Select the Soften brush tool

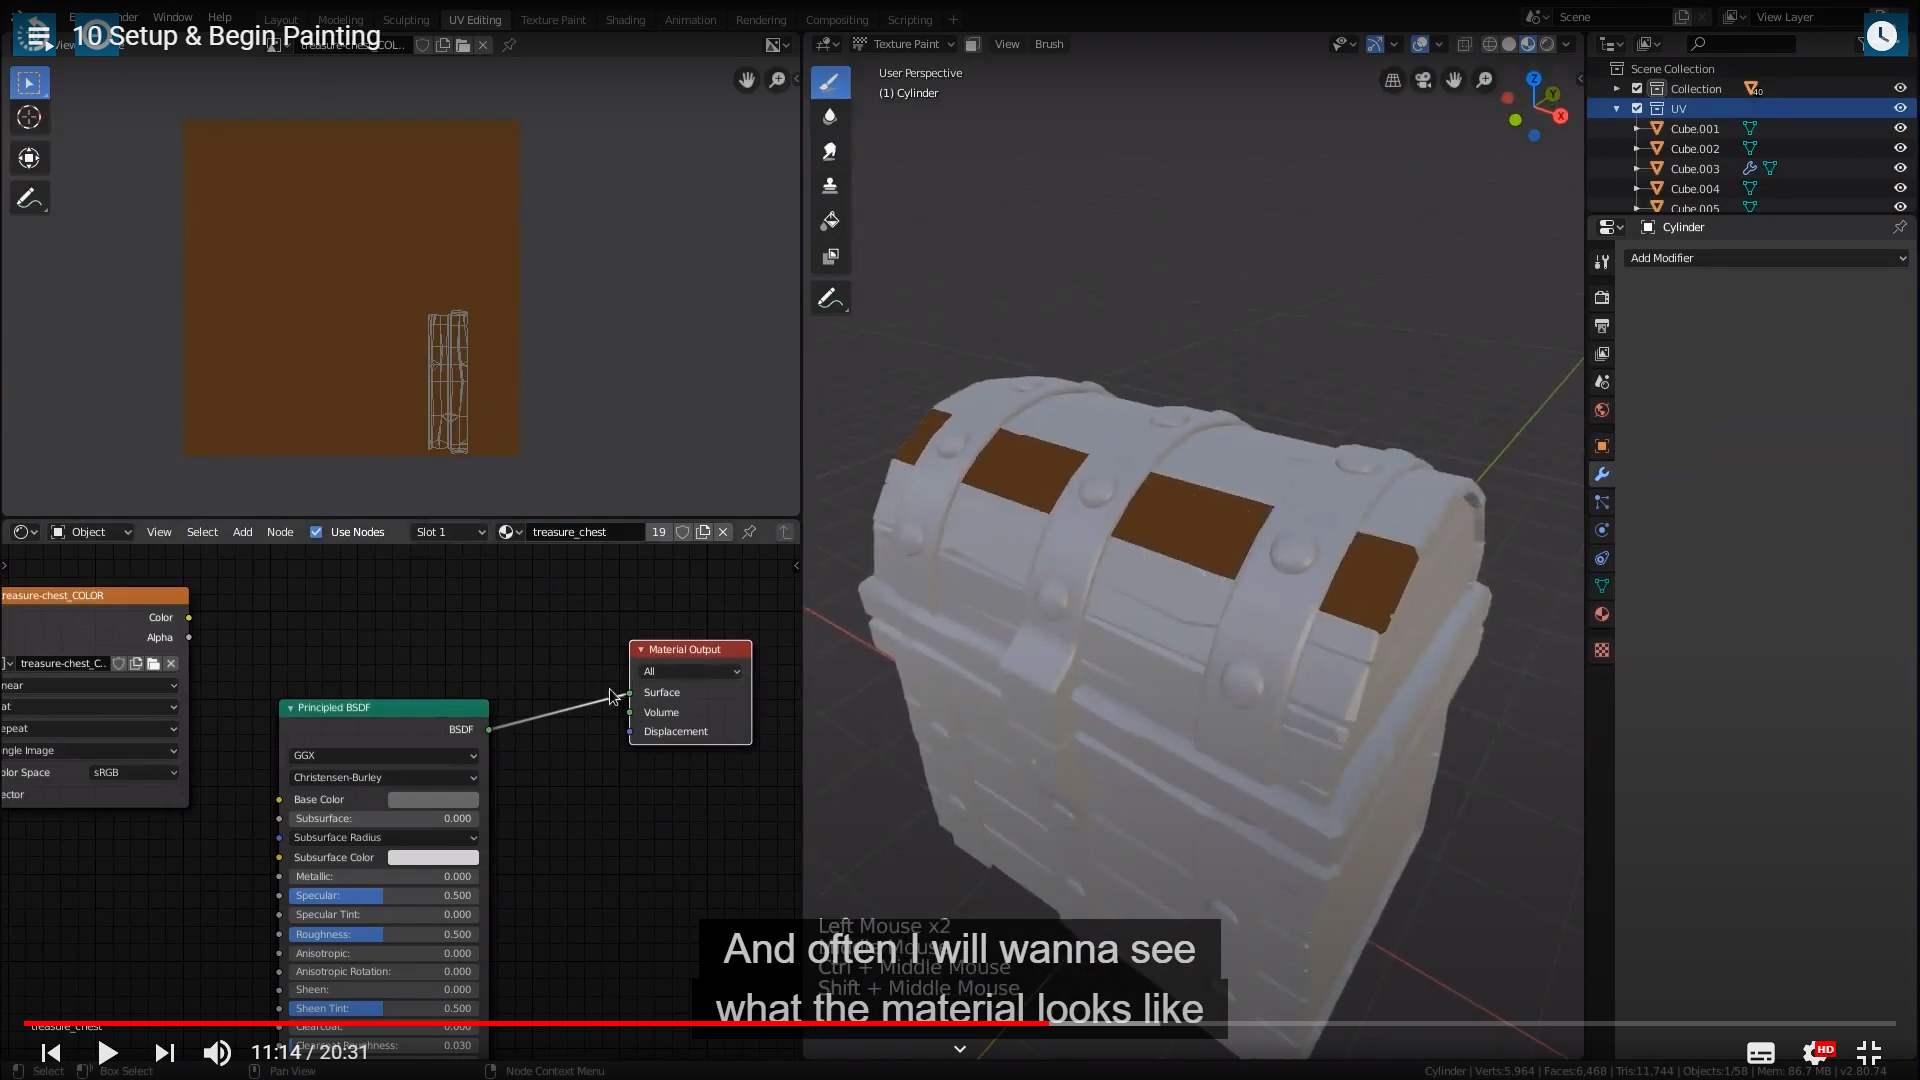coord(830,117)
